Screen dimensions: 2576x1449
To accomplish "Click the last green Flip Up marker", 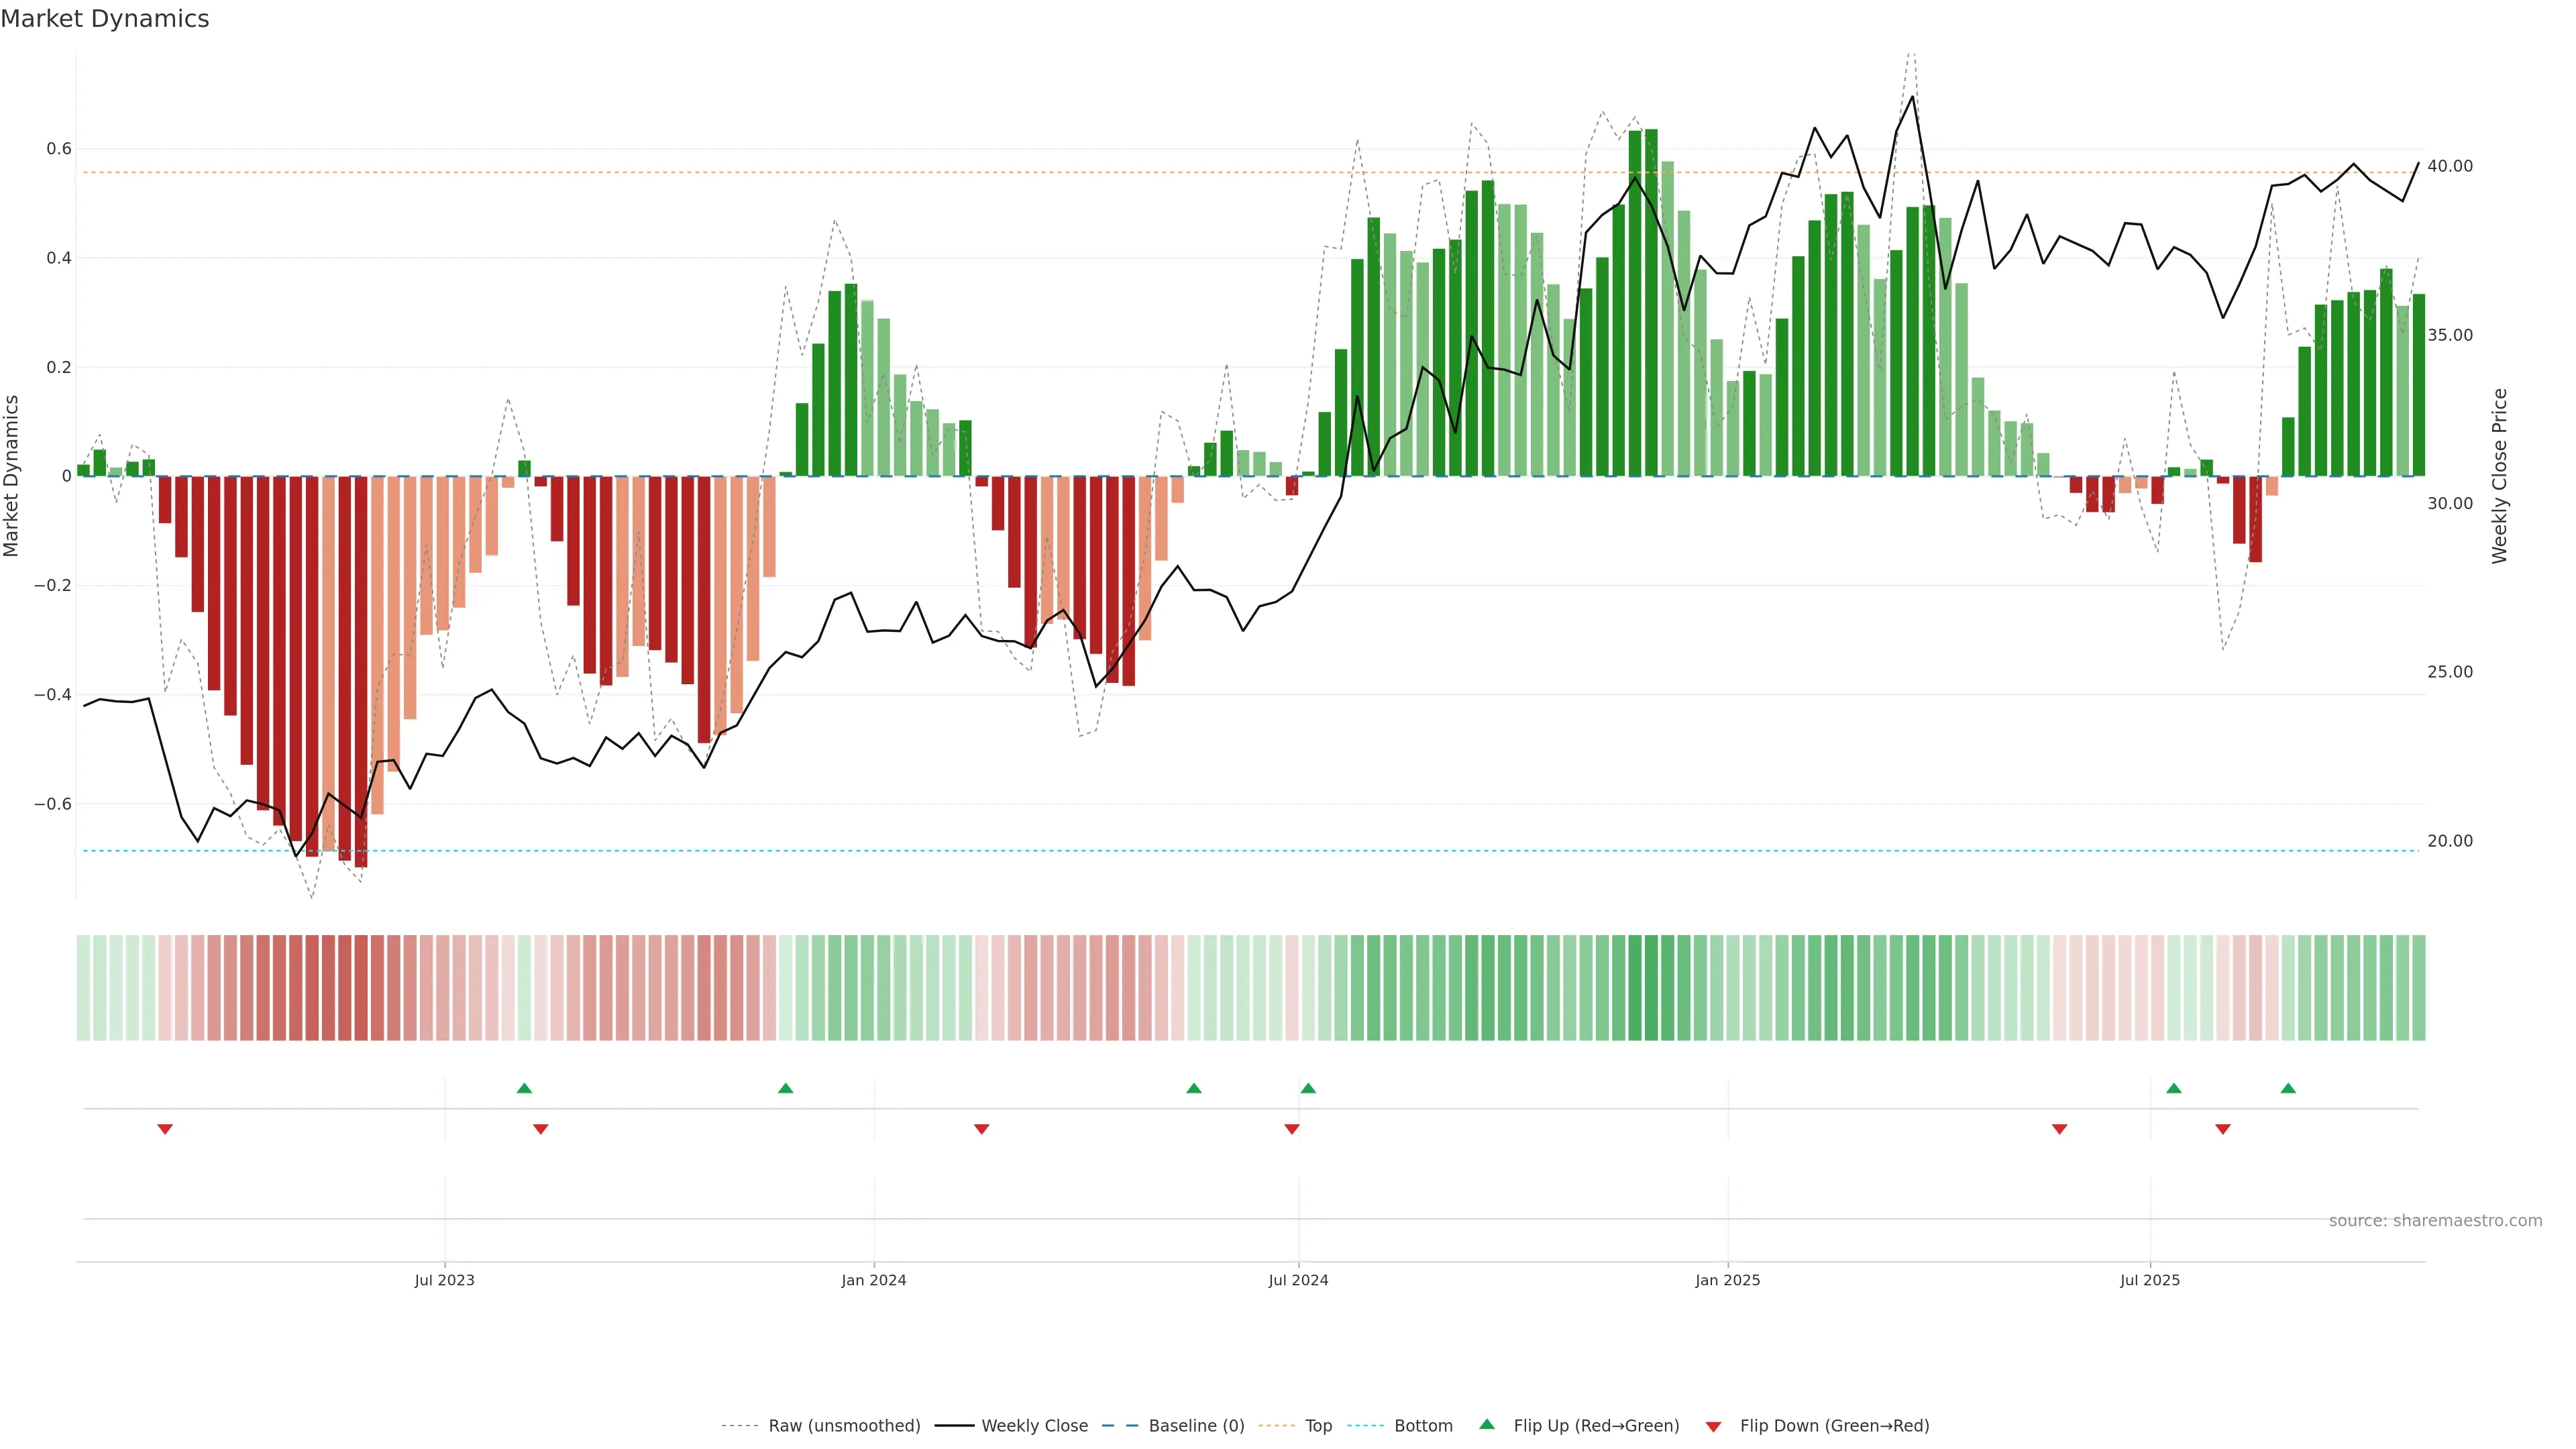I will (x=2288, y=1088).
